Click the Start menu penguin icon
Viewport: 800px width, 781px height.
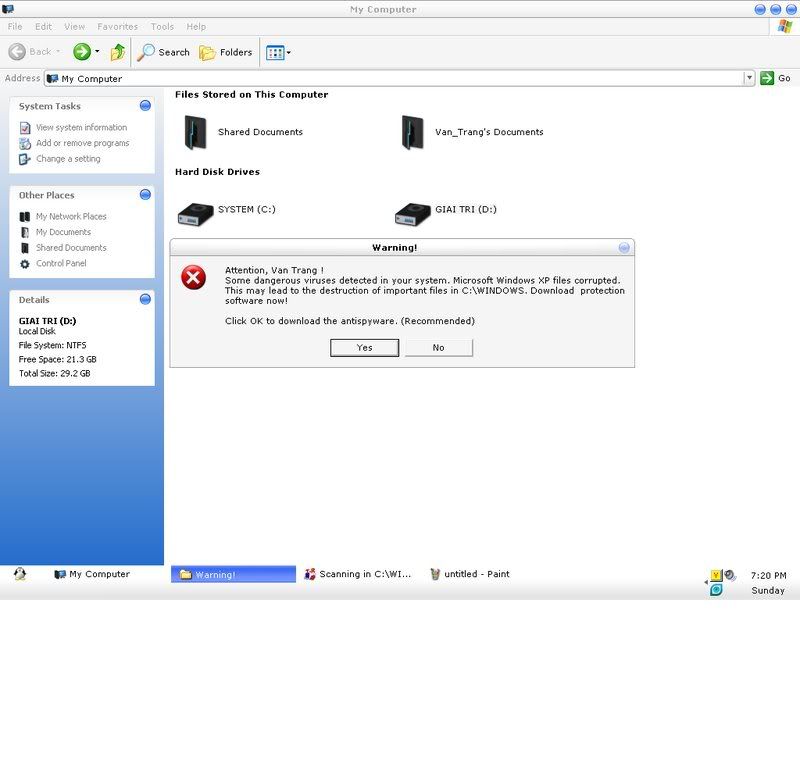[x=20, y=574]
